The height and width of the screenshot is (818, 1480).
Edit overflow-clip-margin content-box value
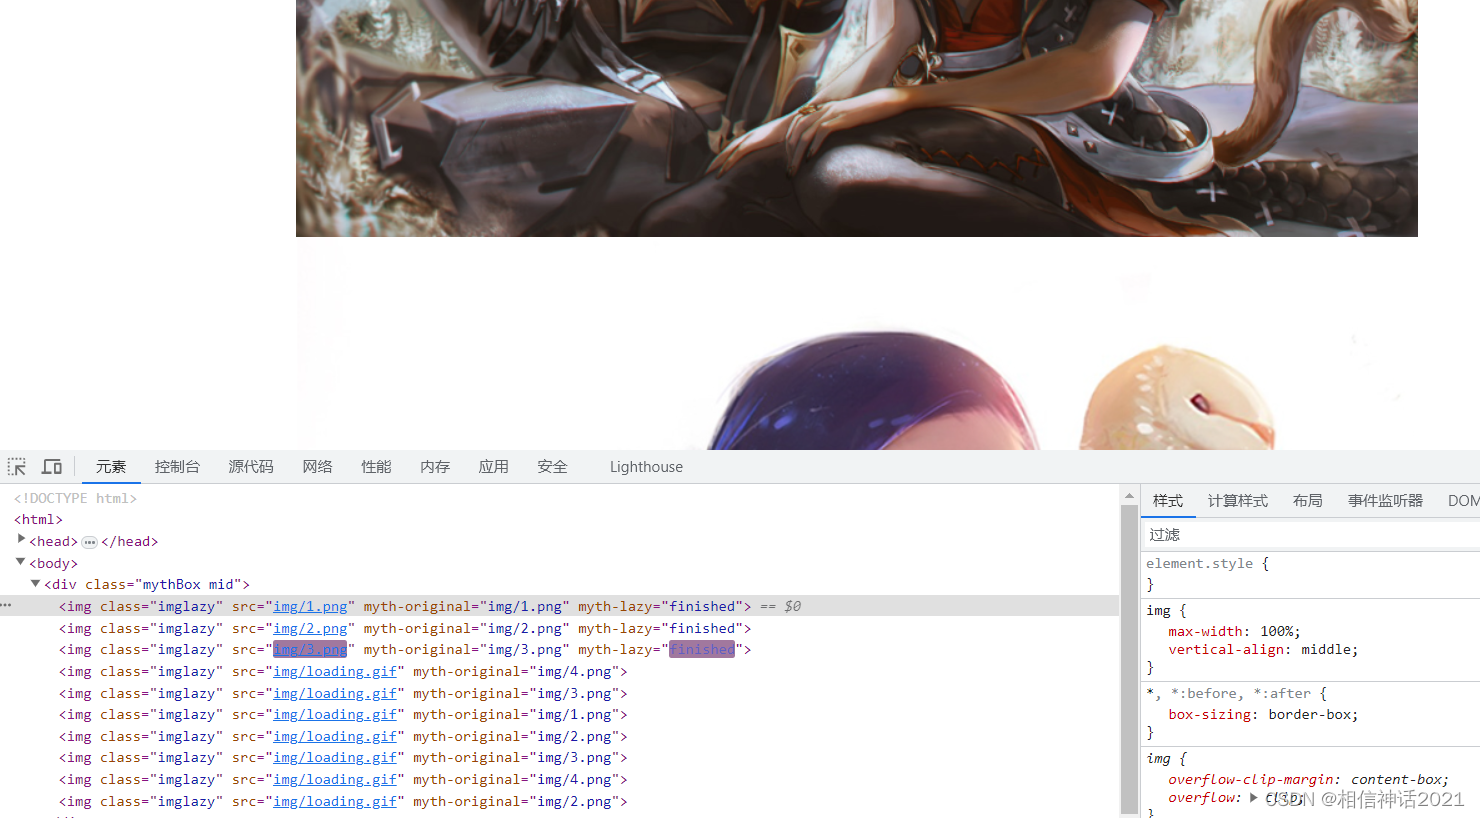coord(1396,780)
